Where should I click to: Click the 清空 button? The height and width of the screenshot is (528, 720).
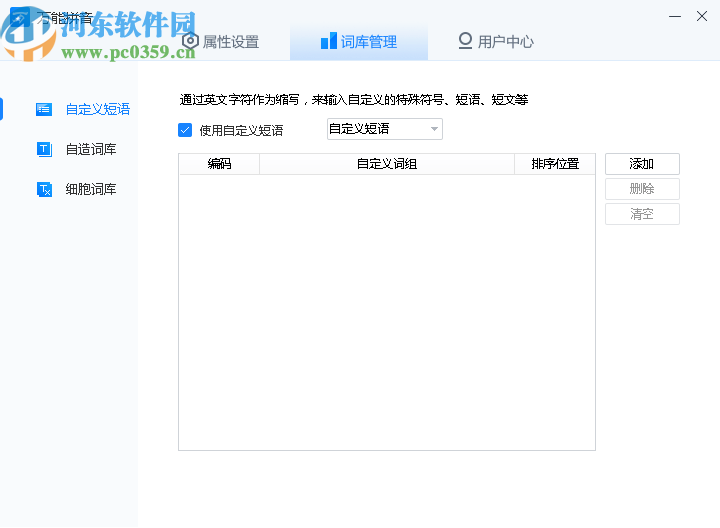pos(642,214)
